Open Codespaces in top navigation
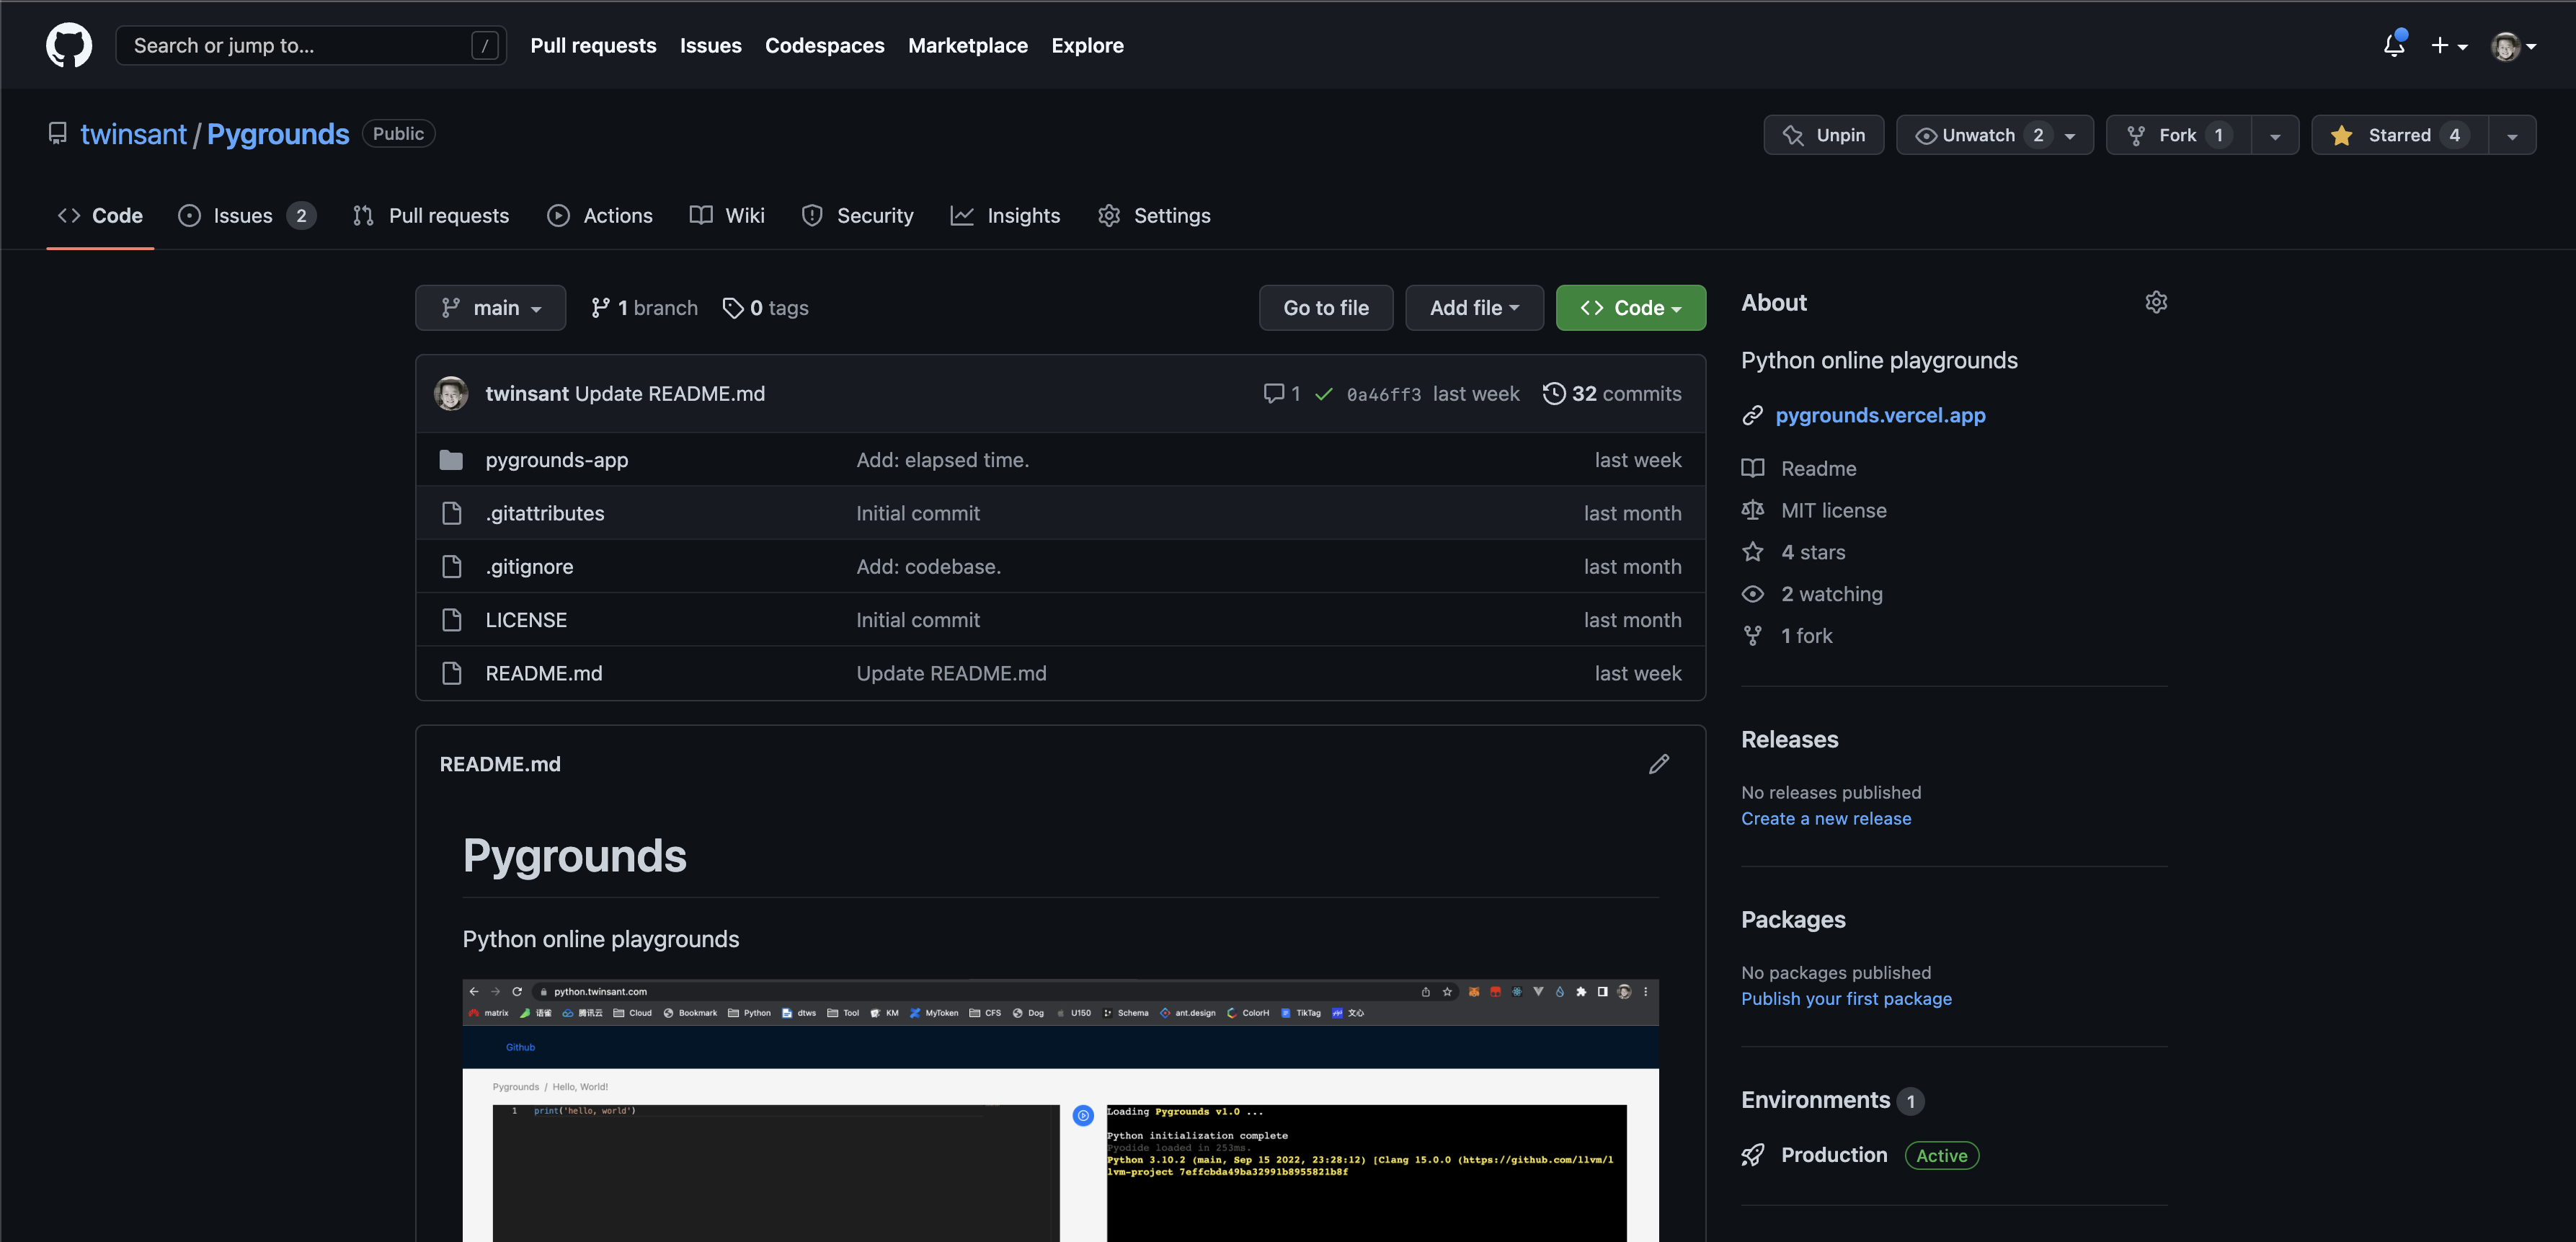This screenshot has width=2576, height=1242. 824,45
